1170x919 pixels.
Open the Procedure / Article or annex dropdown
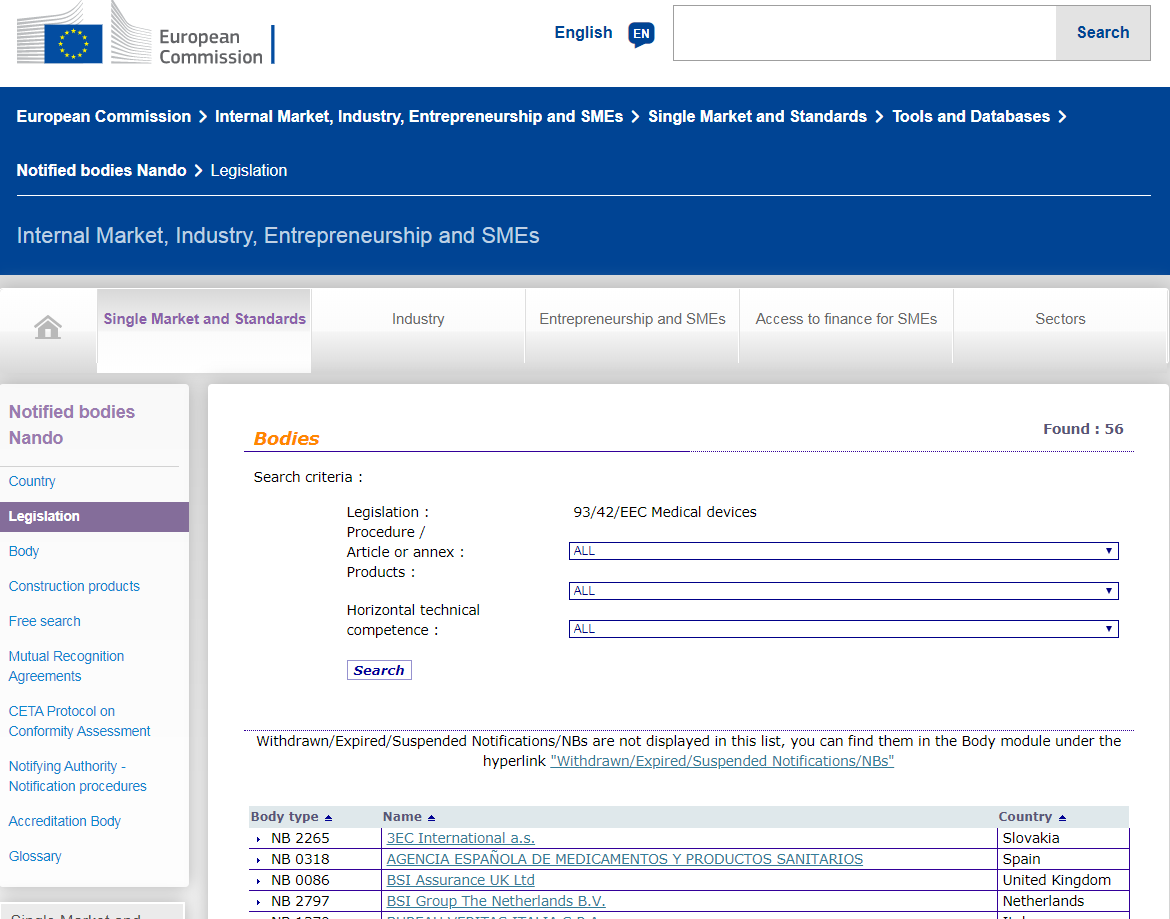(843, 551)
